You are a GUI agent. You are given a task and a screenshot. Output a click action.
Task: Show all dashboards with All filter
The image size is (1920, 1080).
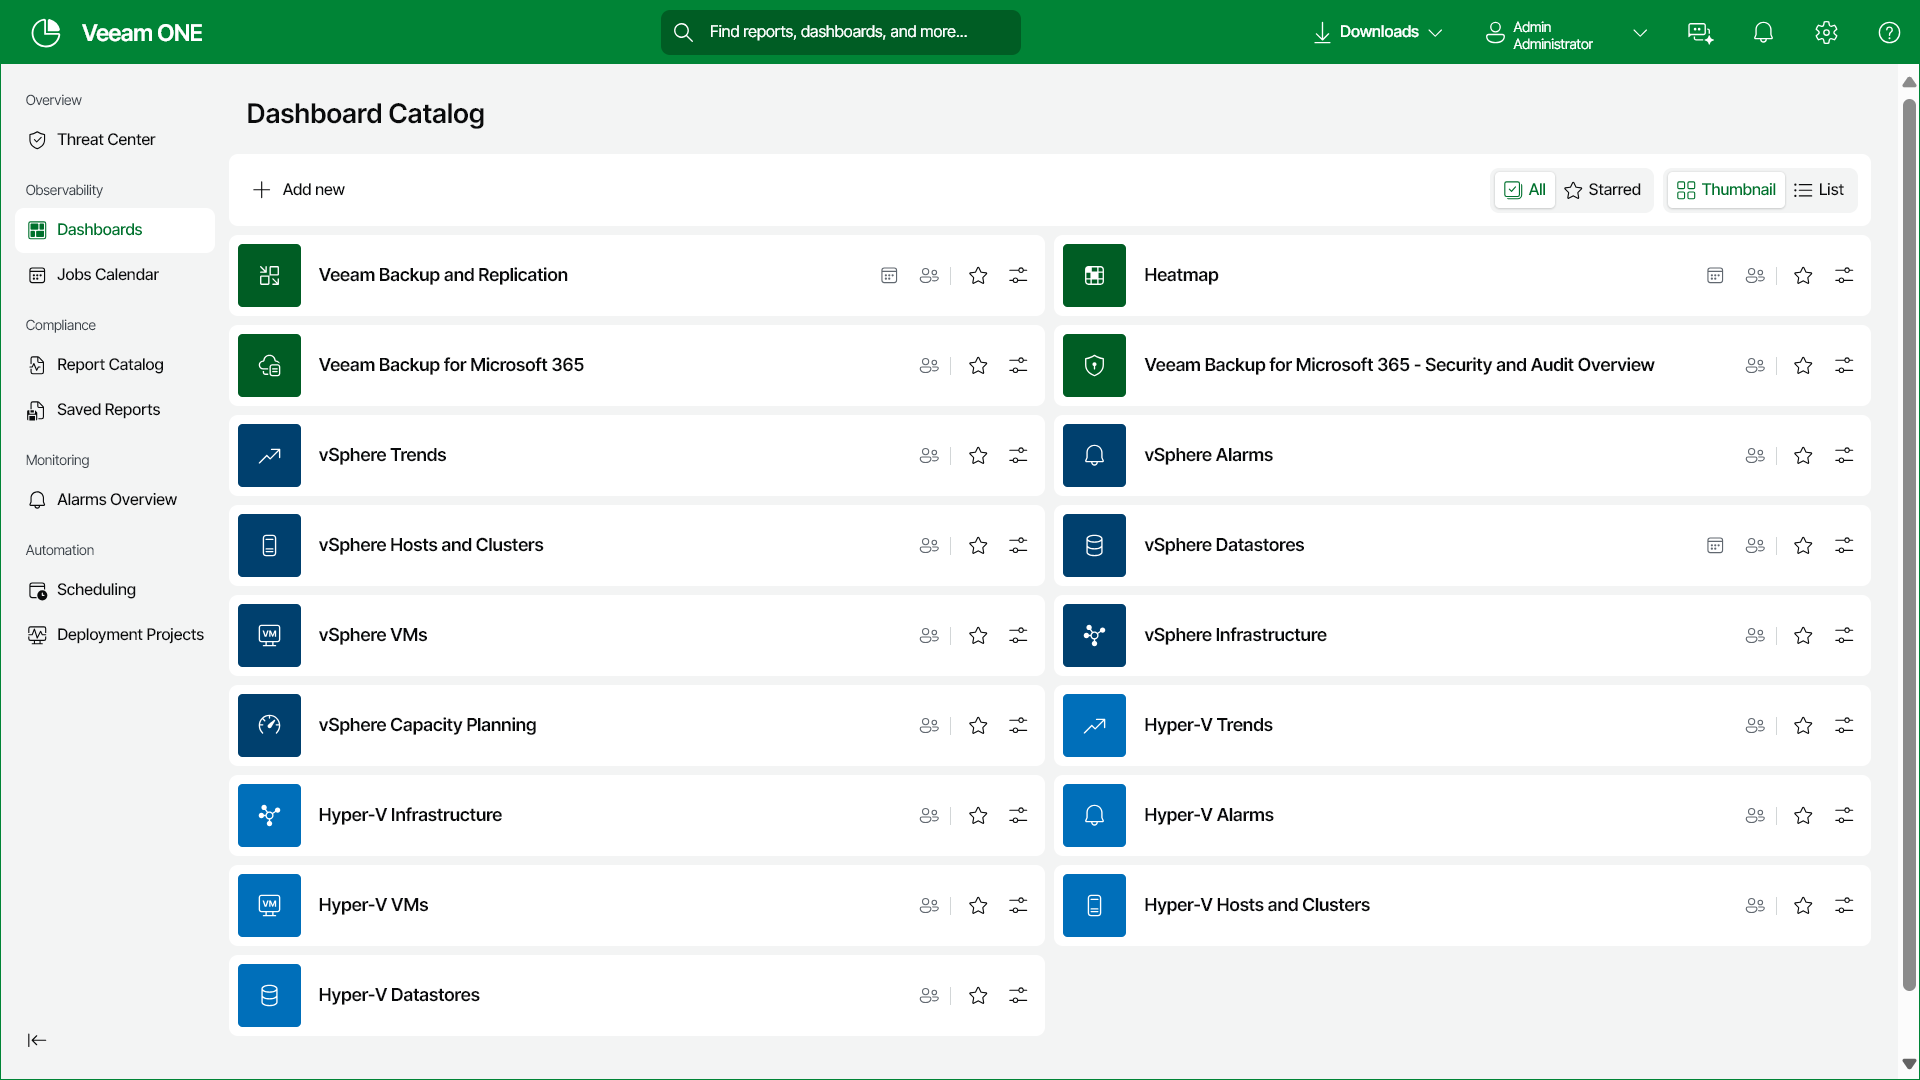point(1525,190)
